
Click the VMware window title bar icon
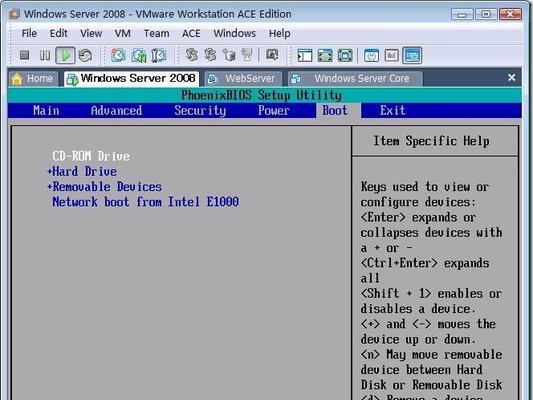pyautogui.click(x=14, y=14)
